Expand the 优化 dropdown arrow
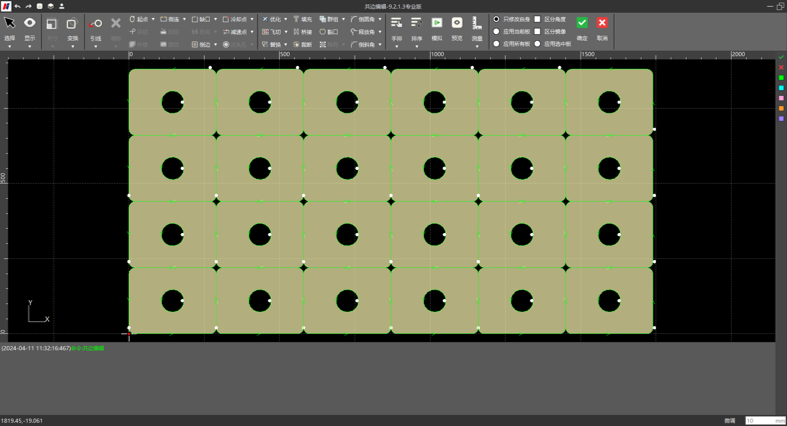The height and width of the screenshot is (426, 787). pos(286,19)
